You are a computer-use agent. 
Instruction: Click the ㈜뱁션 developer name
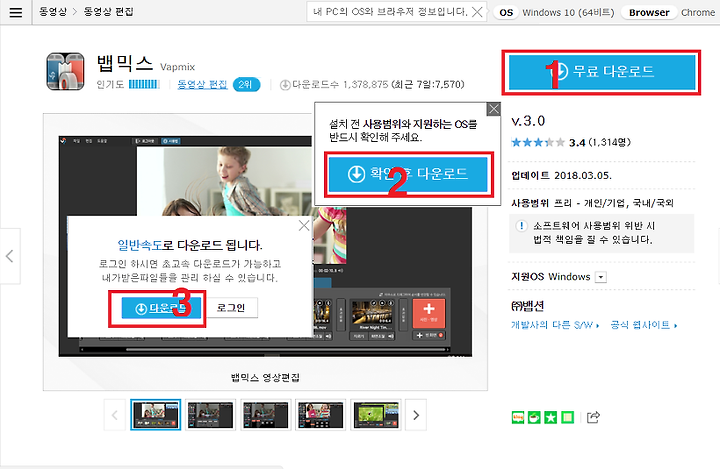527,306
